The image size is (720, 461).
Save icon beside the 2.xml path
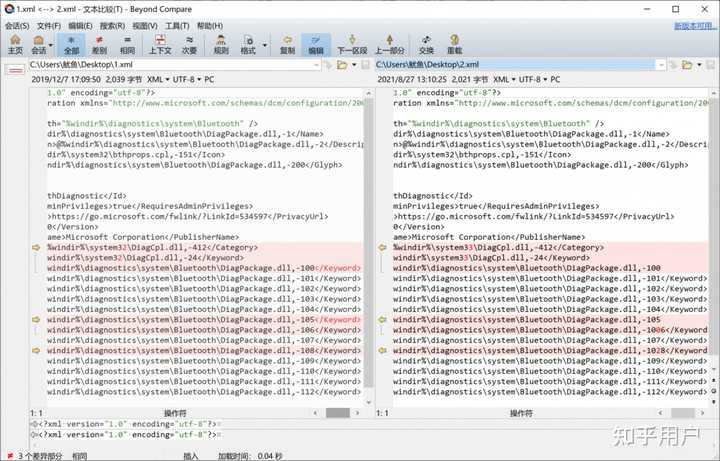tap(711, 65)
